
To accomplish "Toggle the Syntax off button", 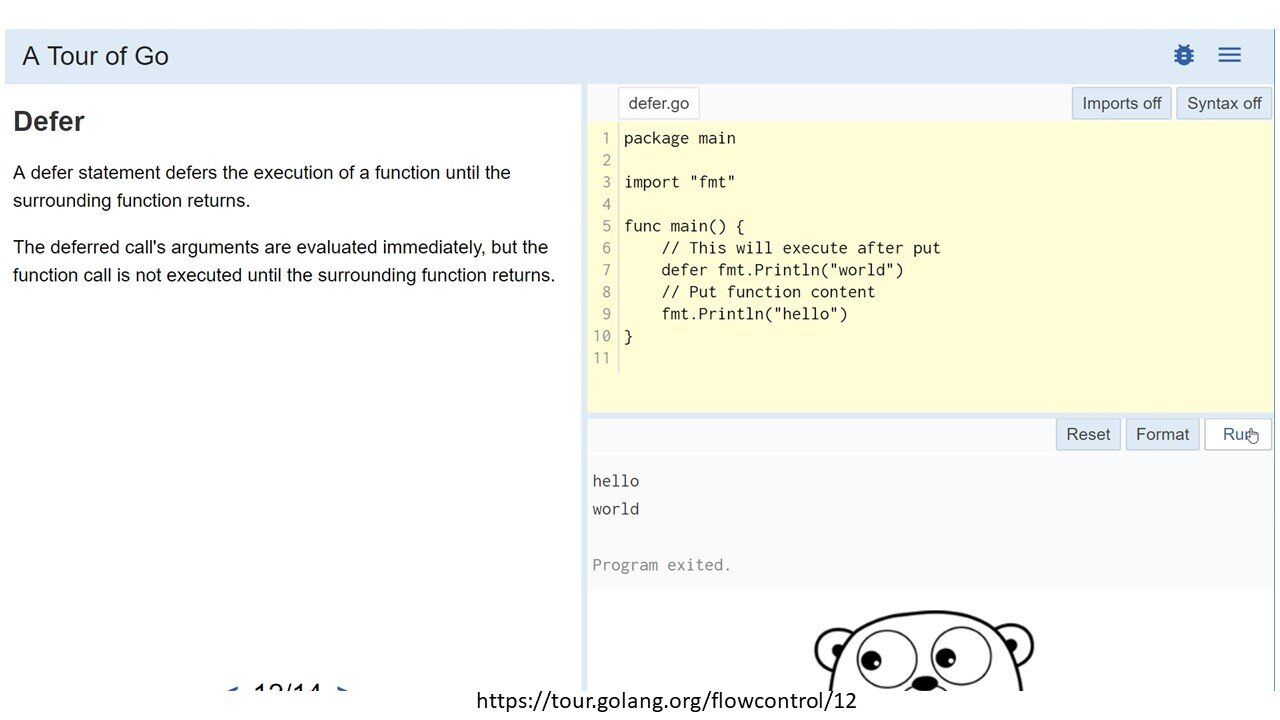I will click(1224, 103).
